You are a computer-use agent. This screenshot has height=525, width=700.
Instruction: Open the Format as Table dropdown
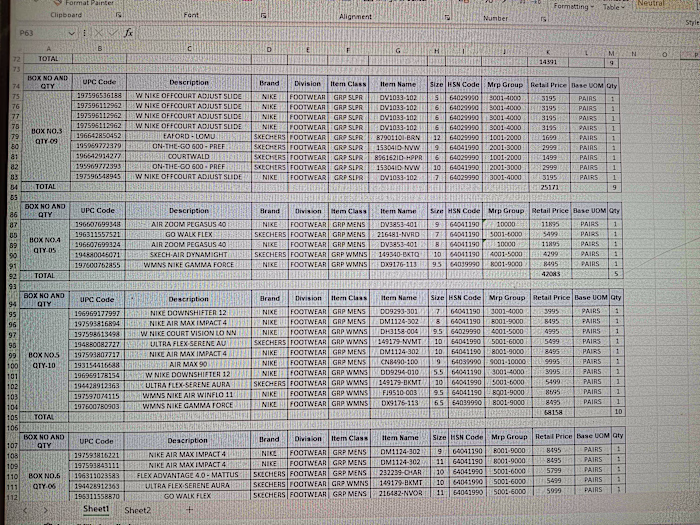[x=614, y=7]
